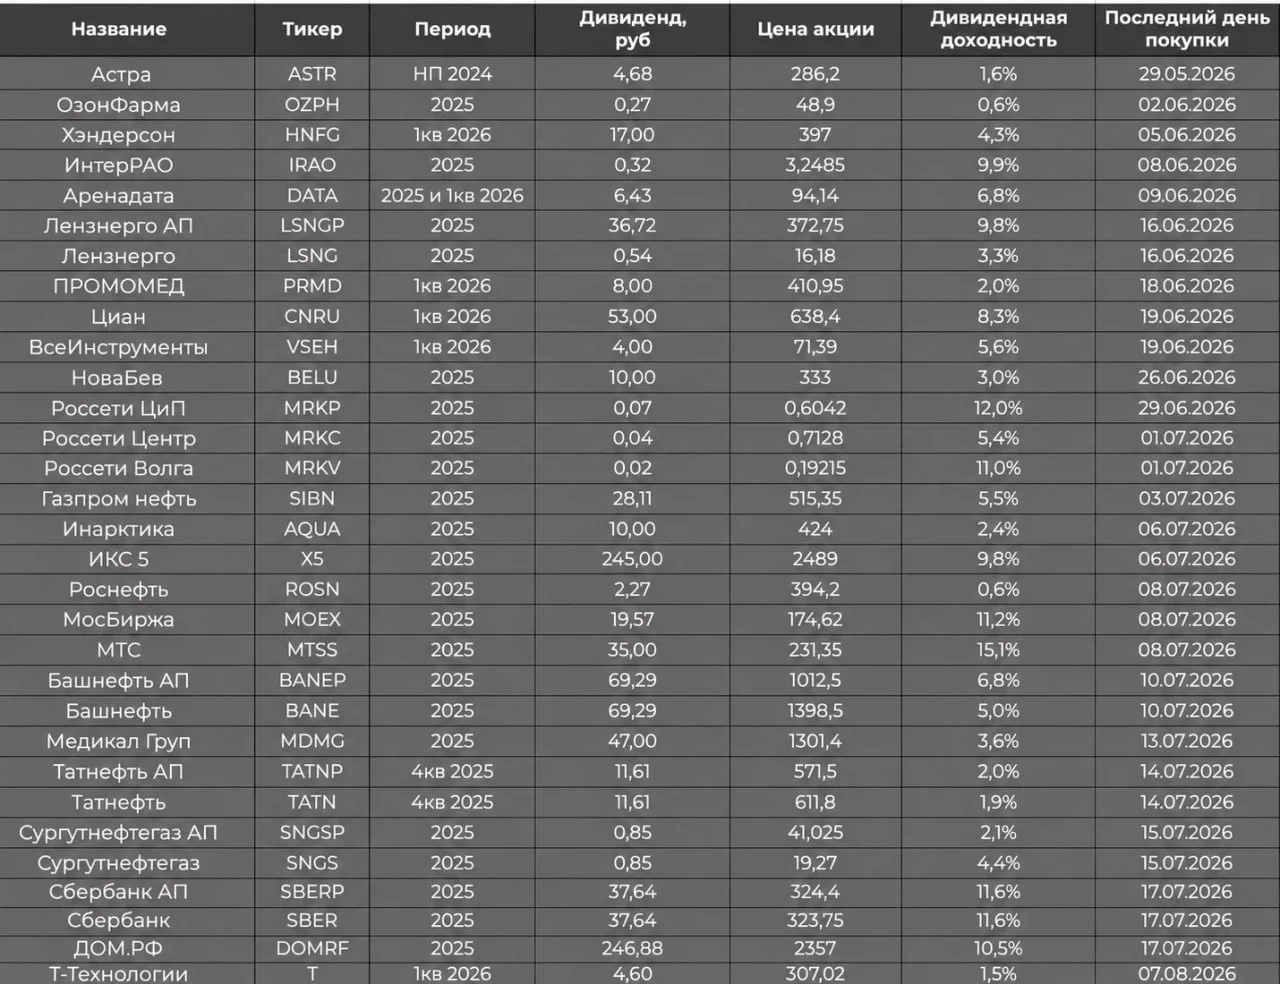Click the Россети ЦиП yield 12,0%
This screenshot has height=984, width=1280.
998,408
